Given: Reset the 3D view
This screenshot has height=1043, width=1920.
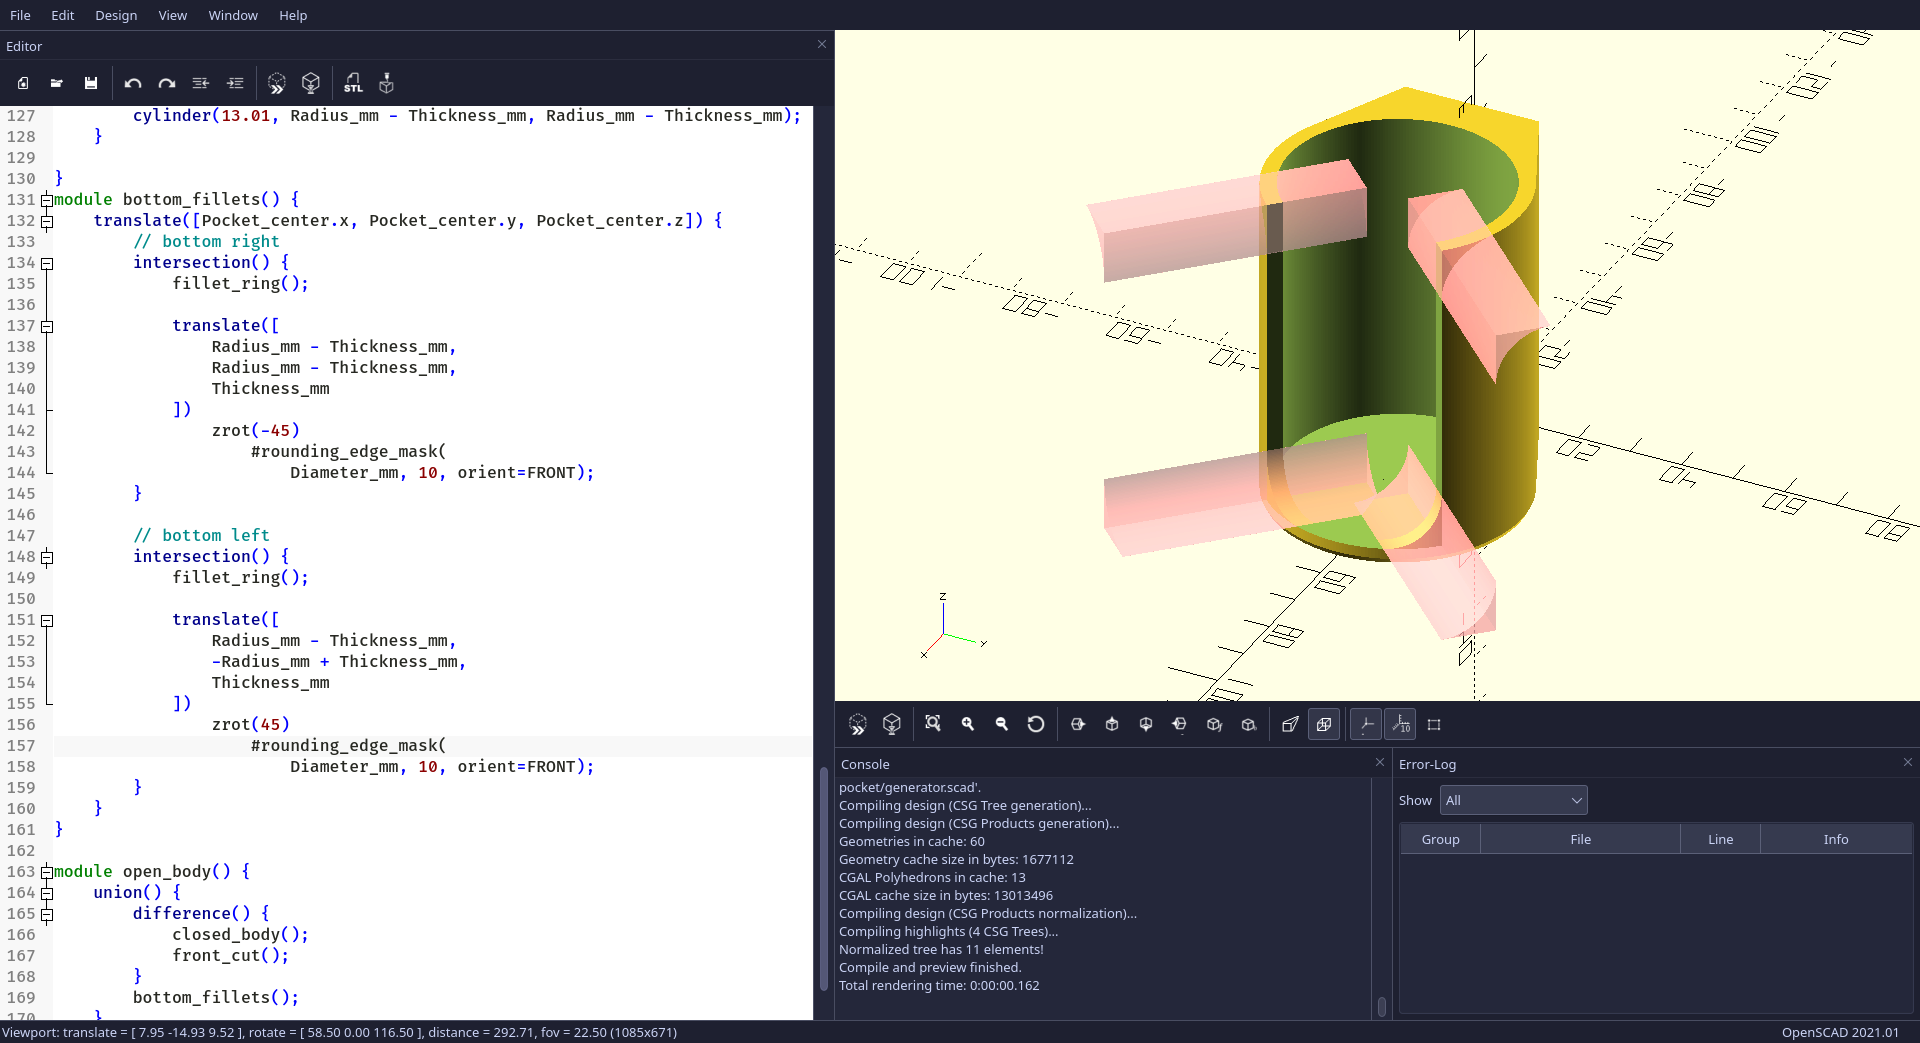Looking at the screenshot, I should (1036, 724).
